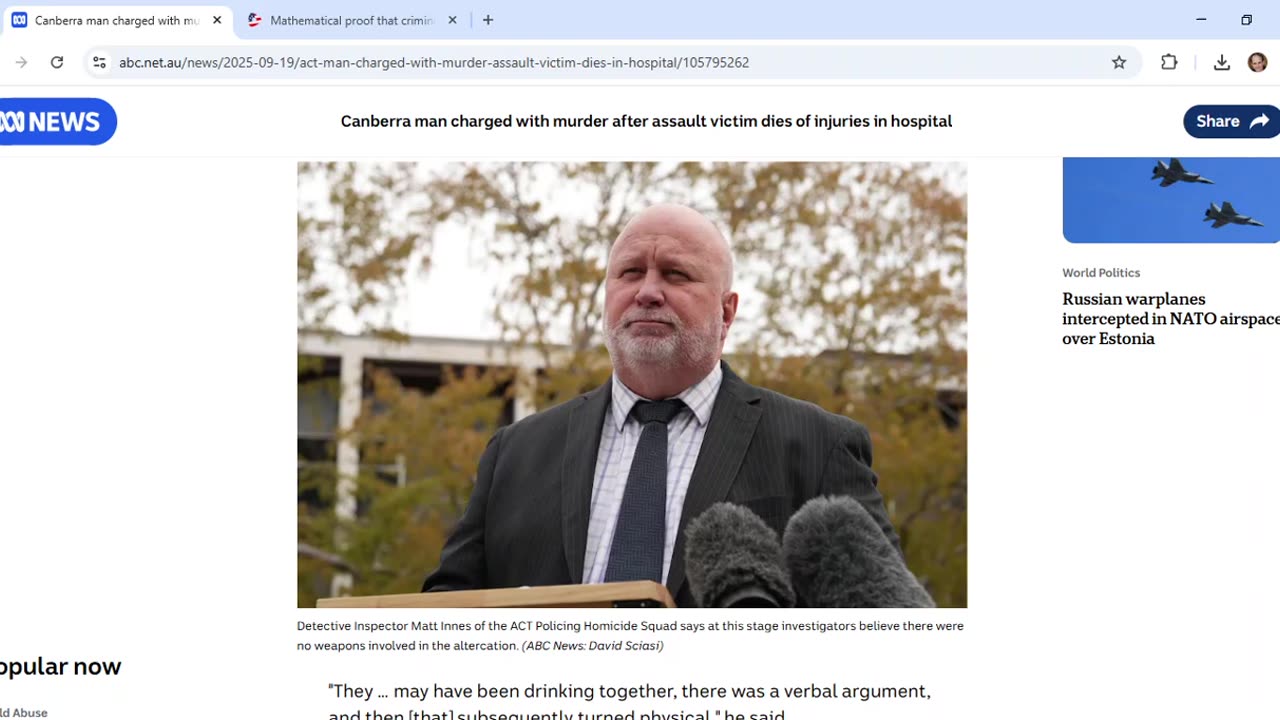Open Chrome downloads icon
Screen dimensions: 1280x720
point(1222,62)
